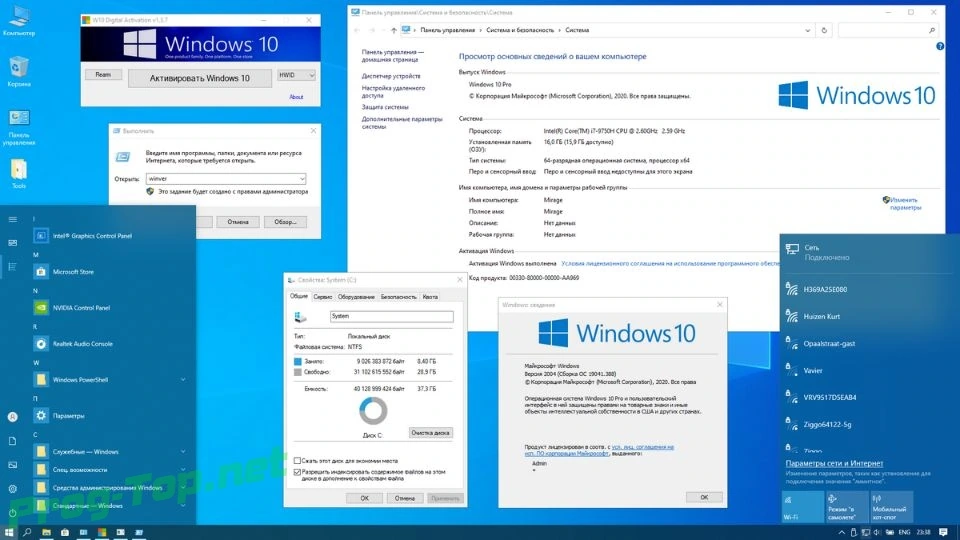Expand Стандартные — Windows folder
This screenshot has height=540, width=960.
point(183,506)
